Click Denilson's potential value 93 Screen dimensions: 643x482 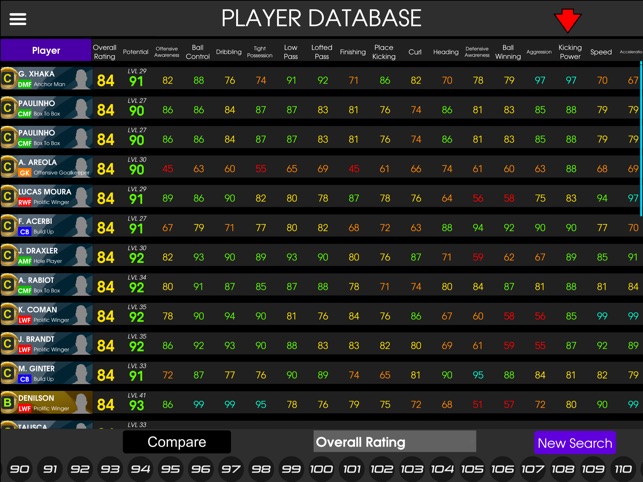[x=137, y=405]
